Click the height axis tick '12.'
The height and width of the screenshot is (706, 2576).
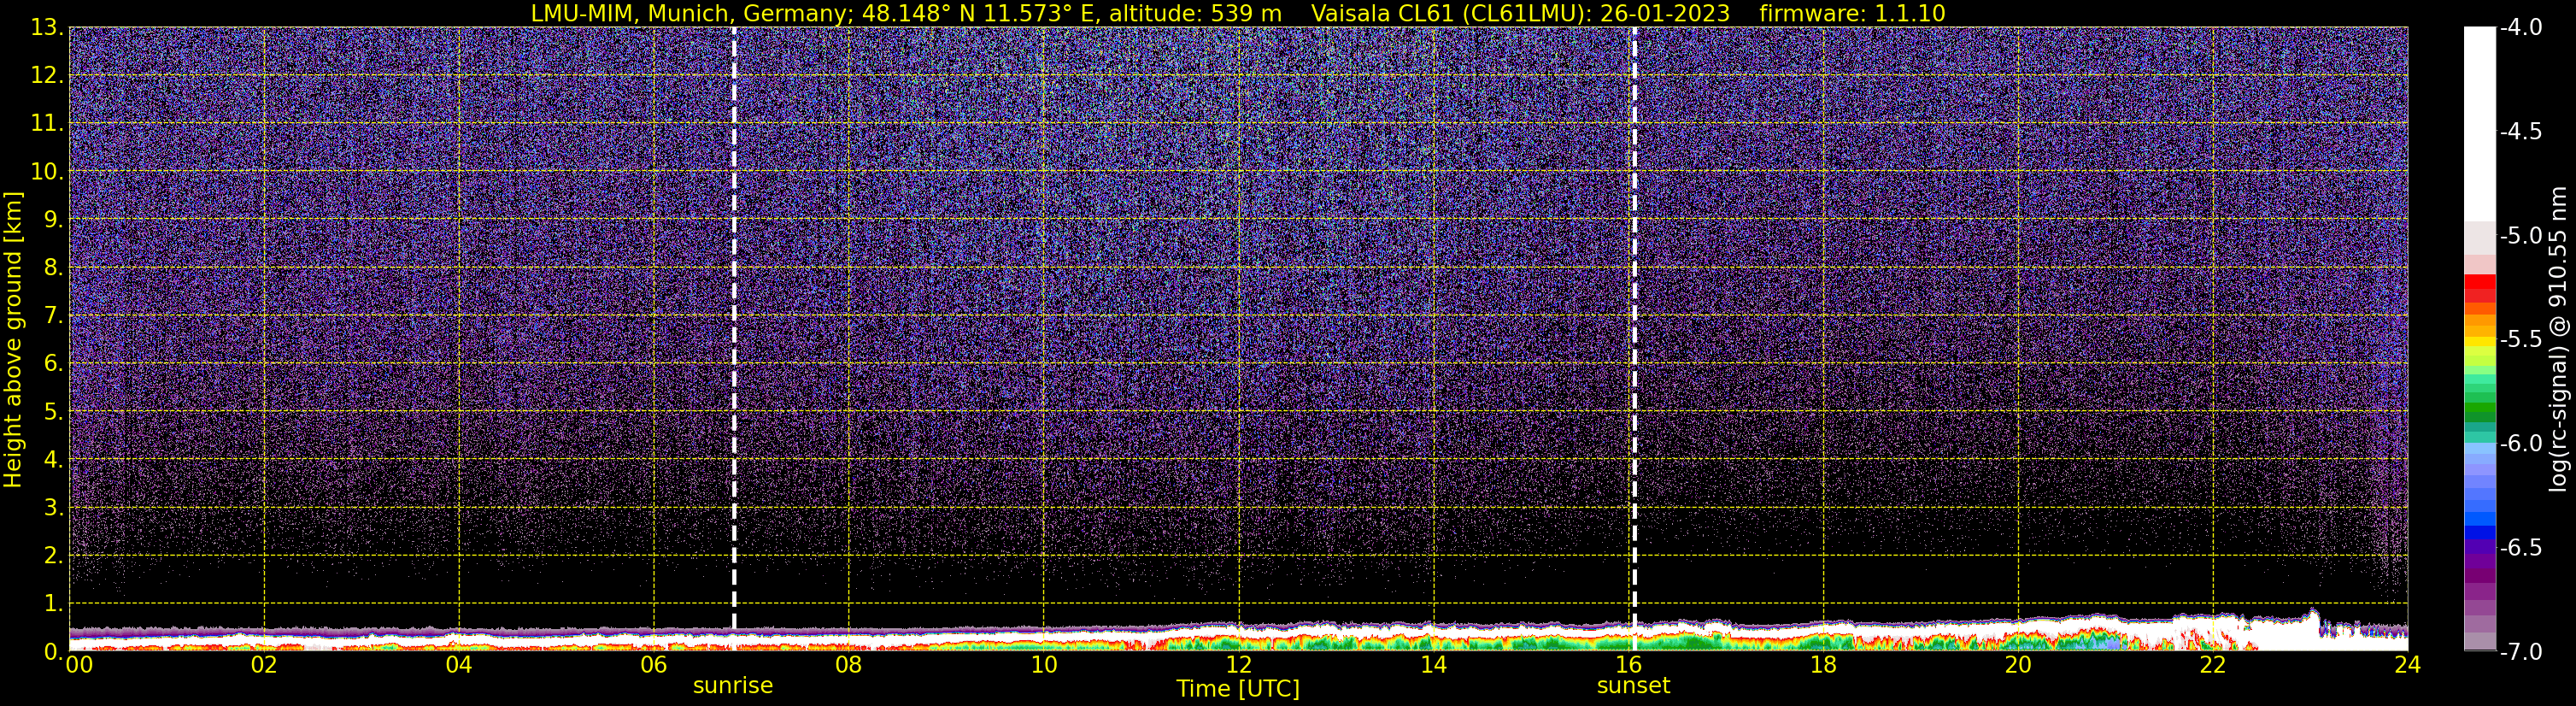click(47, 75)
